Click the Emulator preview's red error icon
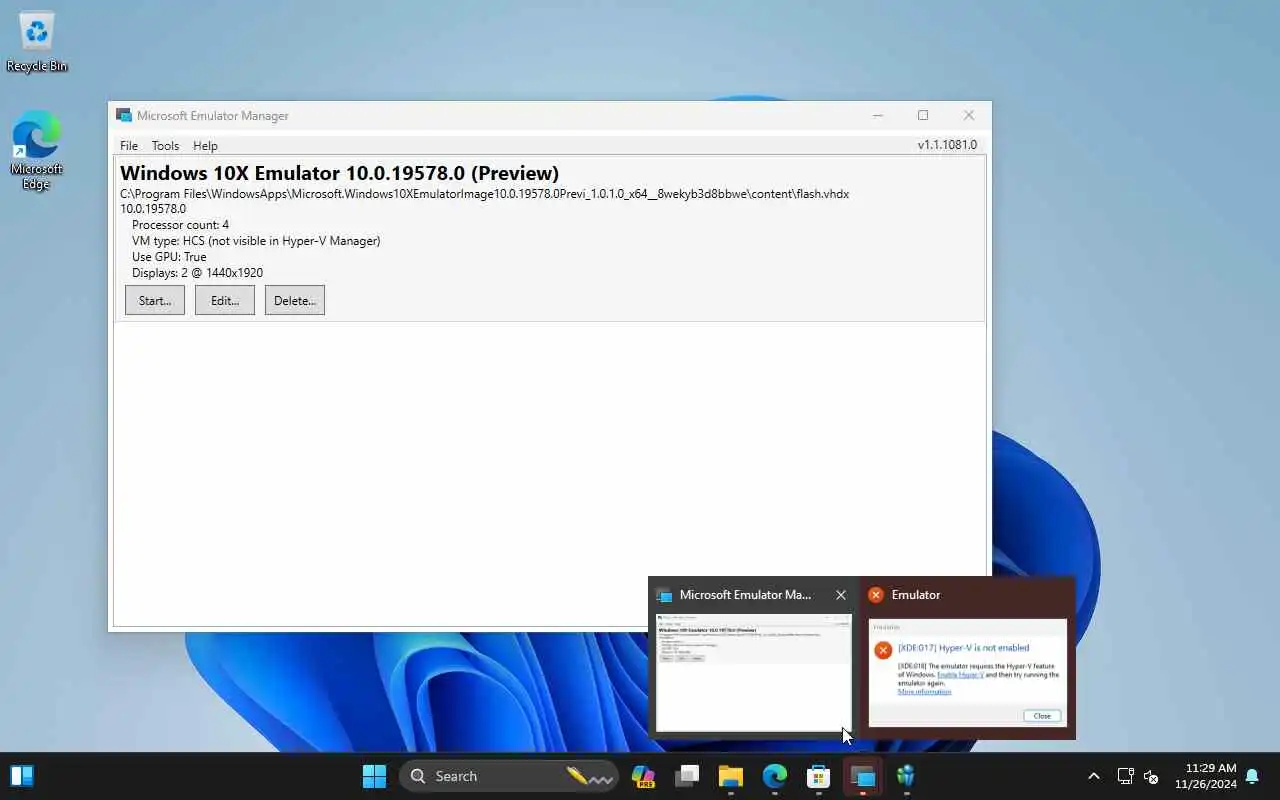This screenshot has height=800, width=1280. click(x=875, y=595)
